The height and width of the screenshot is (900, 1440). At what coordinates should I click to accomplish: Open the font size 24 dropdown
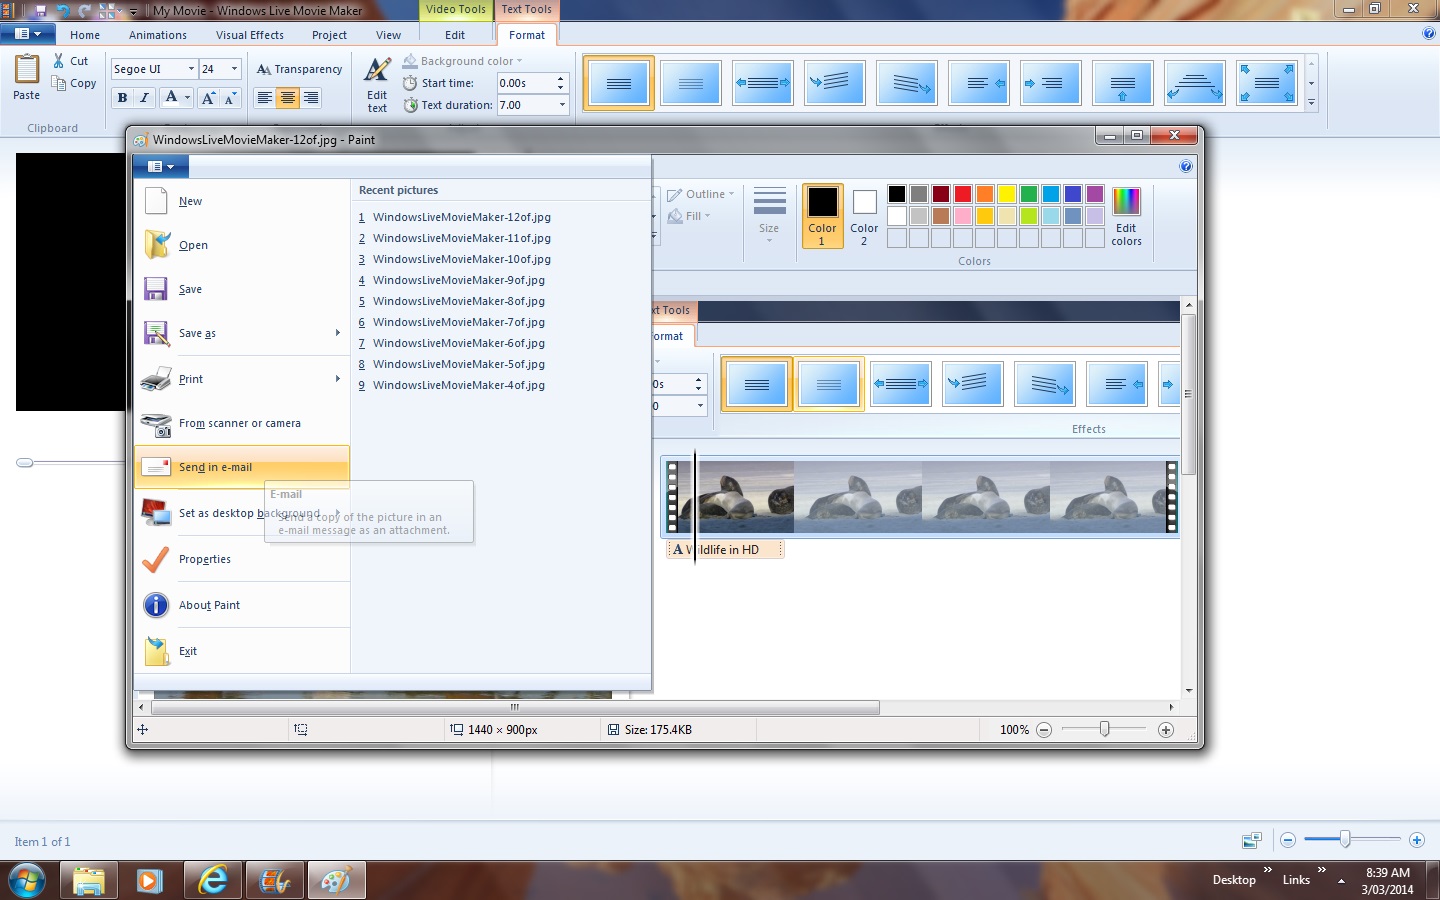coord(234,69)
